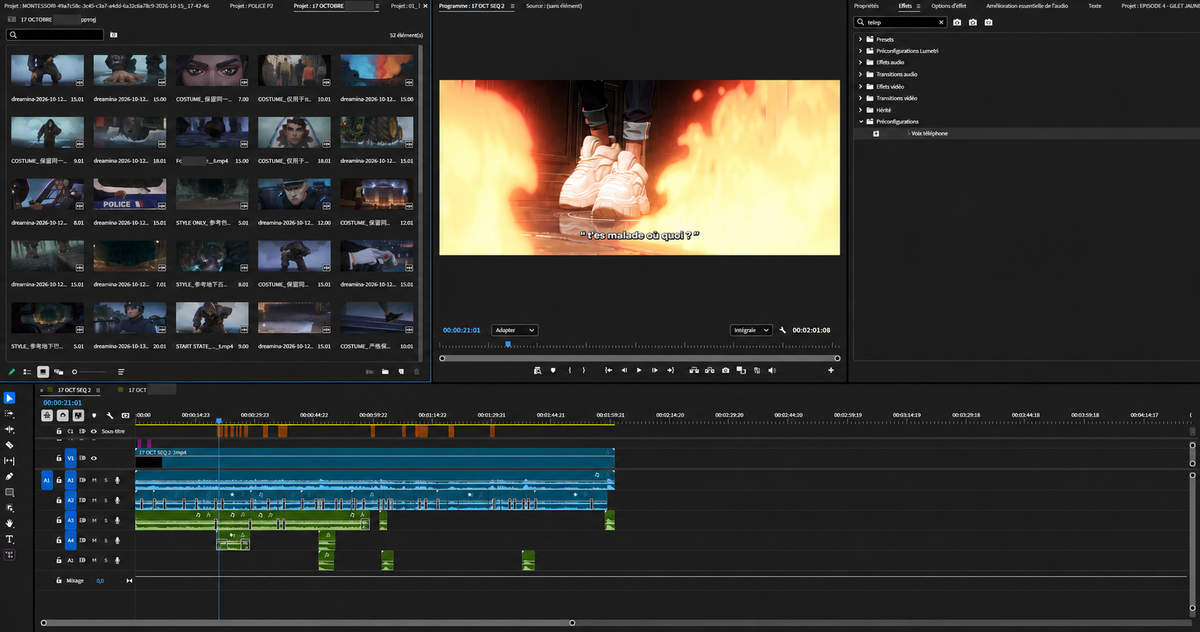
Task: Collapse the Préconfigurations folder
Action: [860, 121]
